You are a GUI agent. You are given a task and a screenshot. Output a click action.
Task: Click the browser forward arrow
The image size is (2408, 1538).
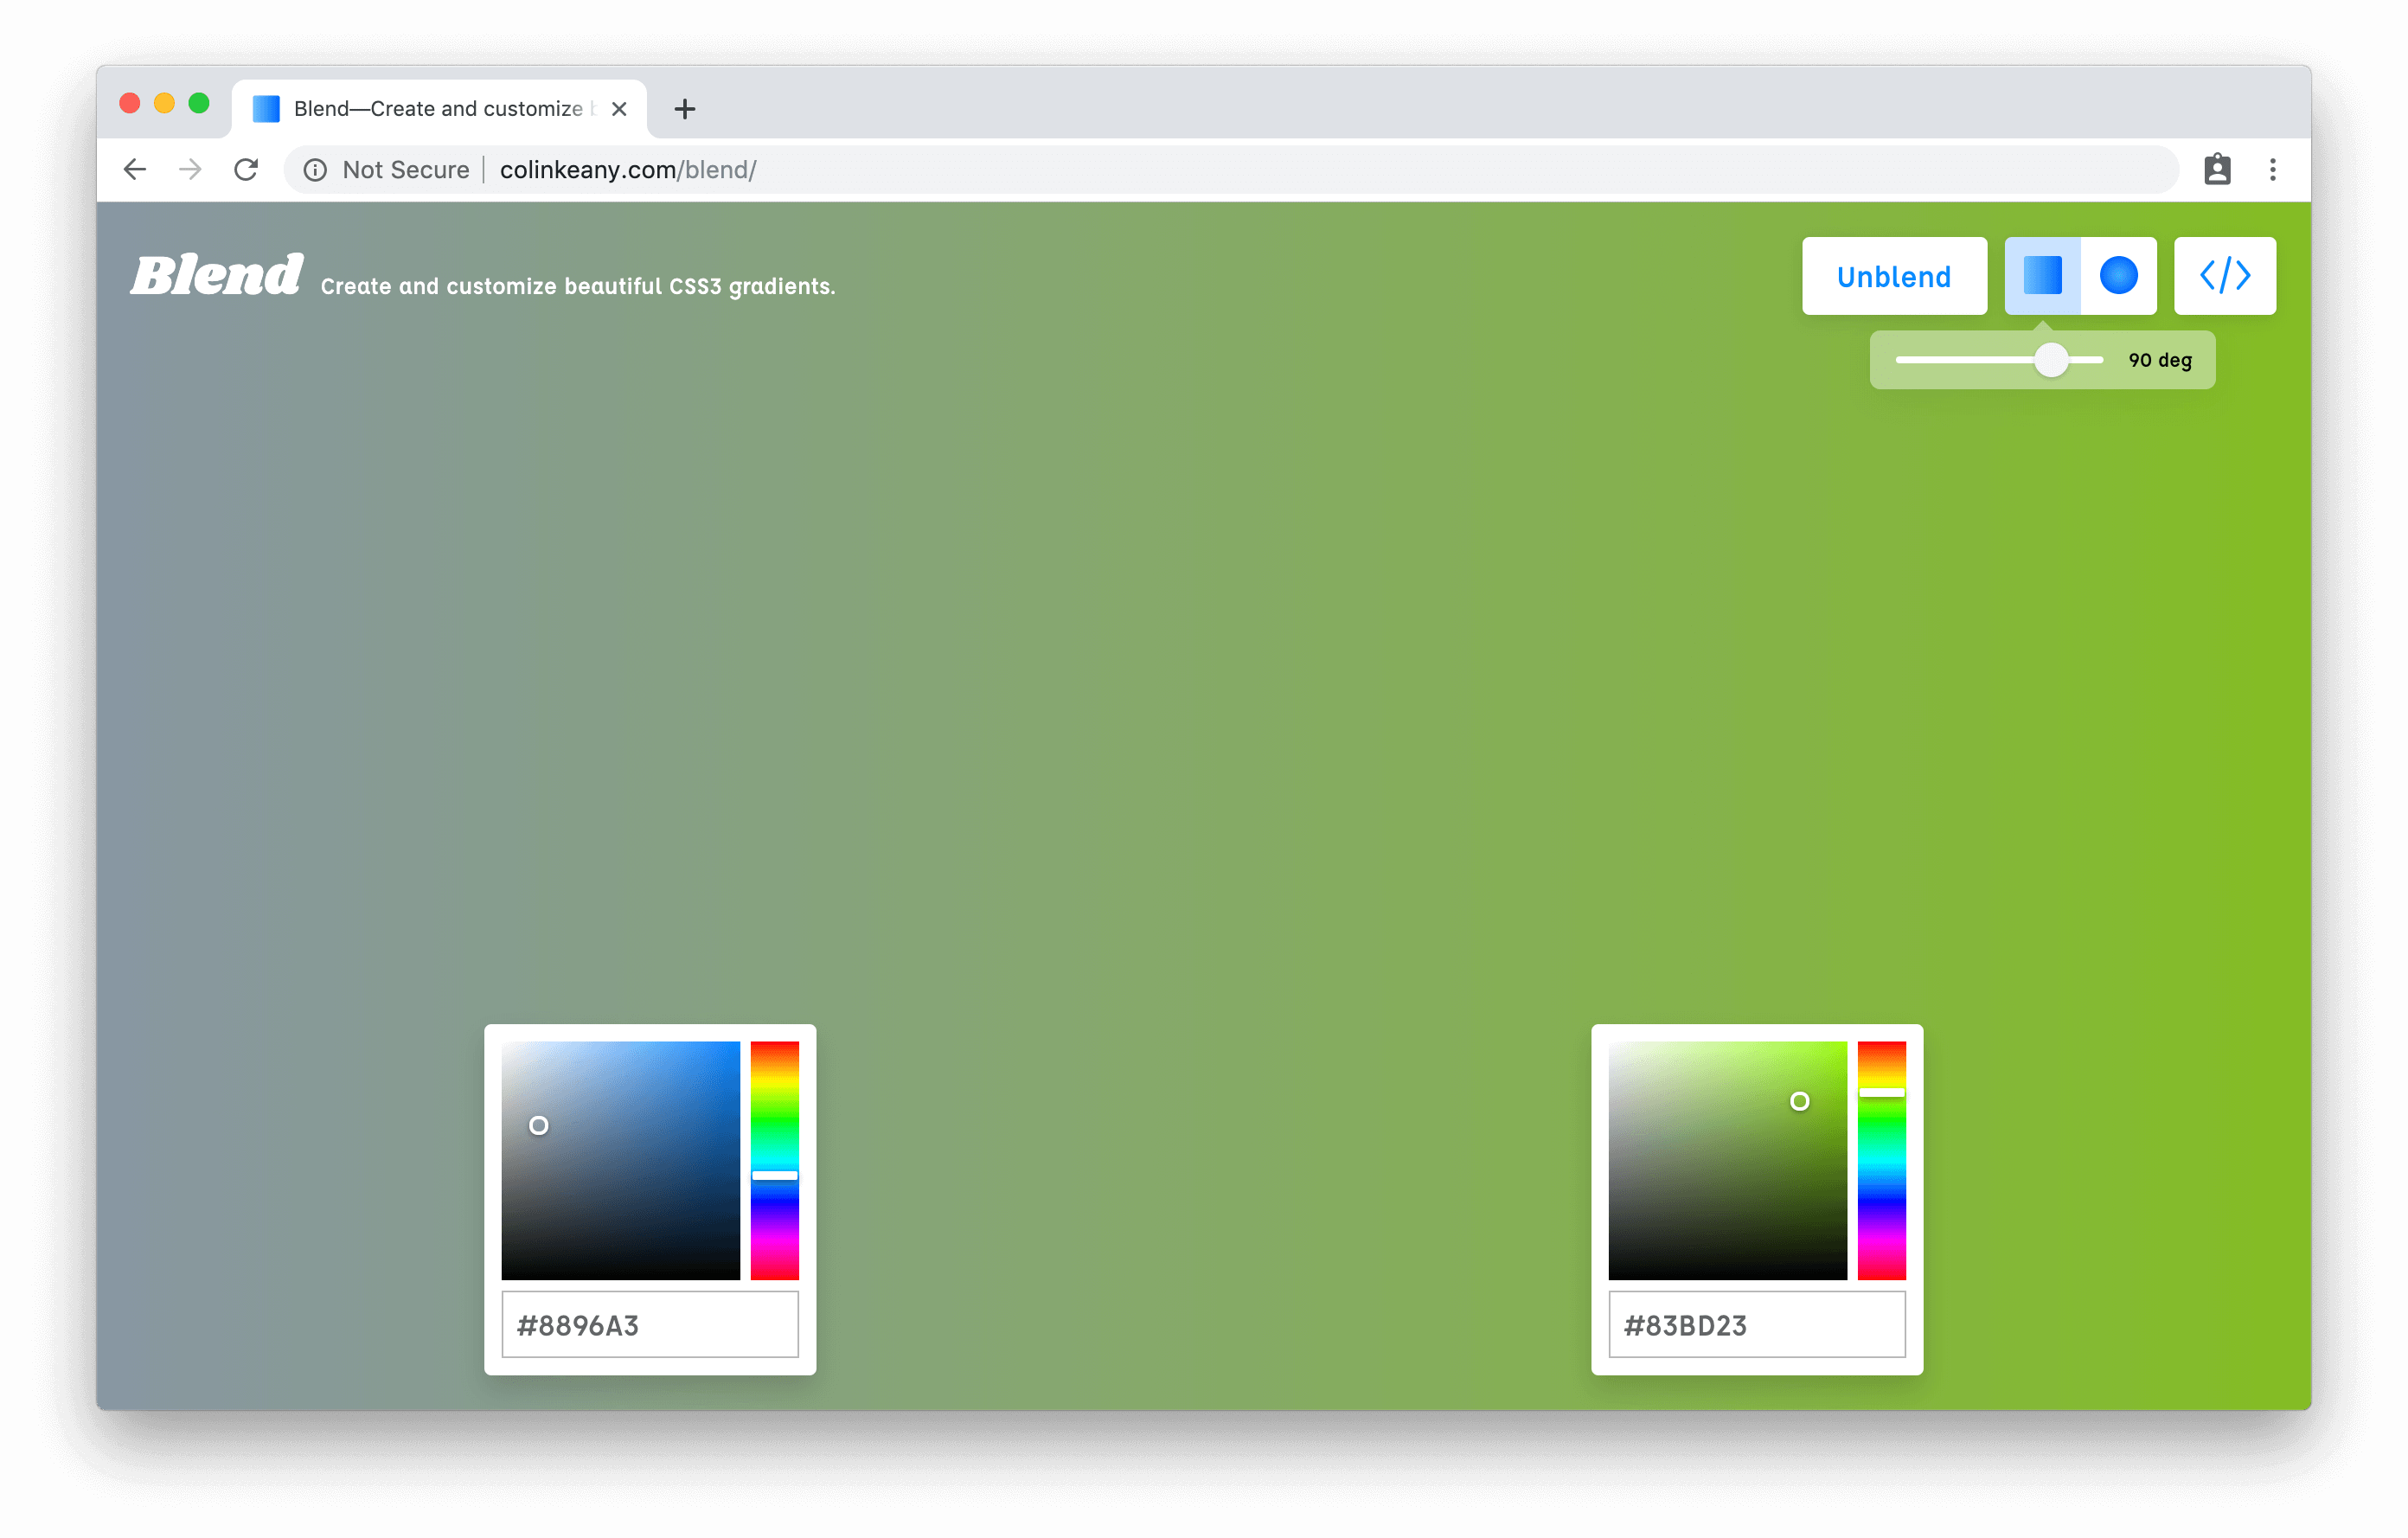point(190,170)
